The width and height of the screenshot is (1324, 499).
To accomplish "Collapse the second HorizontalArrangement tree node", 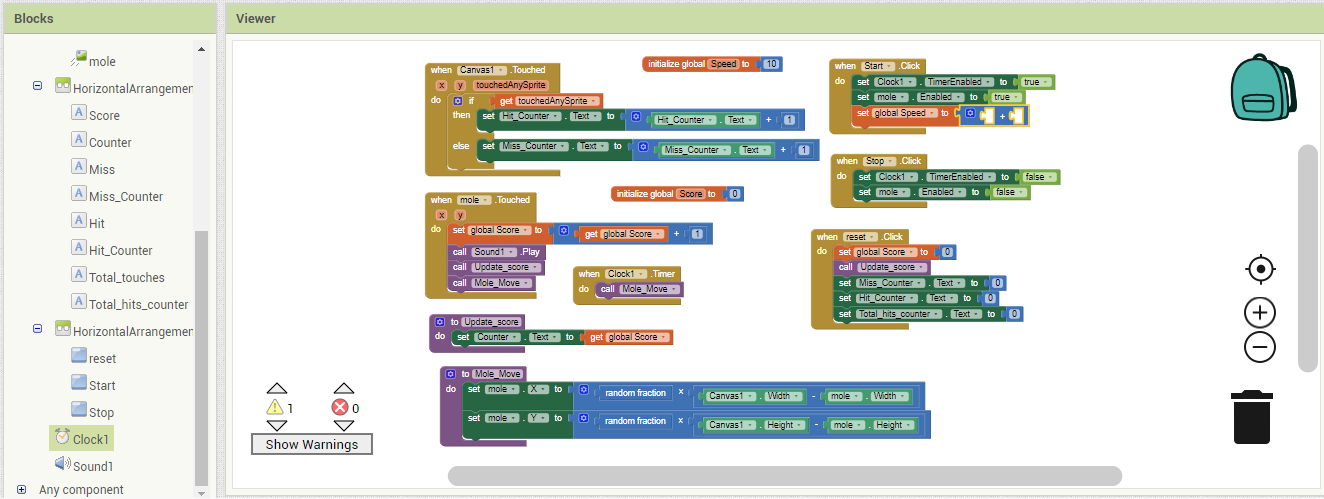I will [37, 329].
